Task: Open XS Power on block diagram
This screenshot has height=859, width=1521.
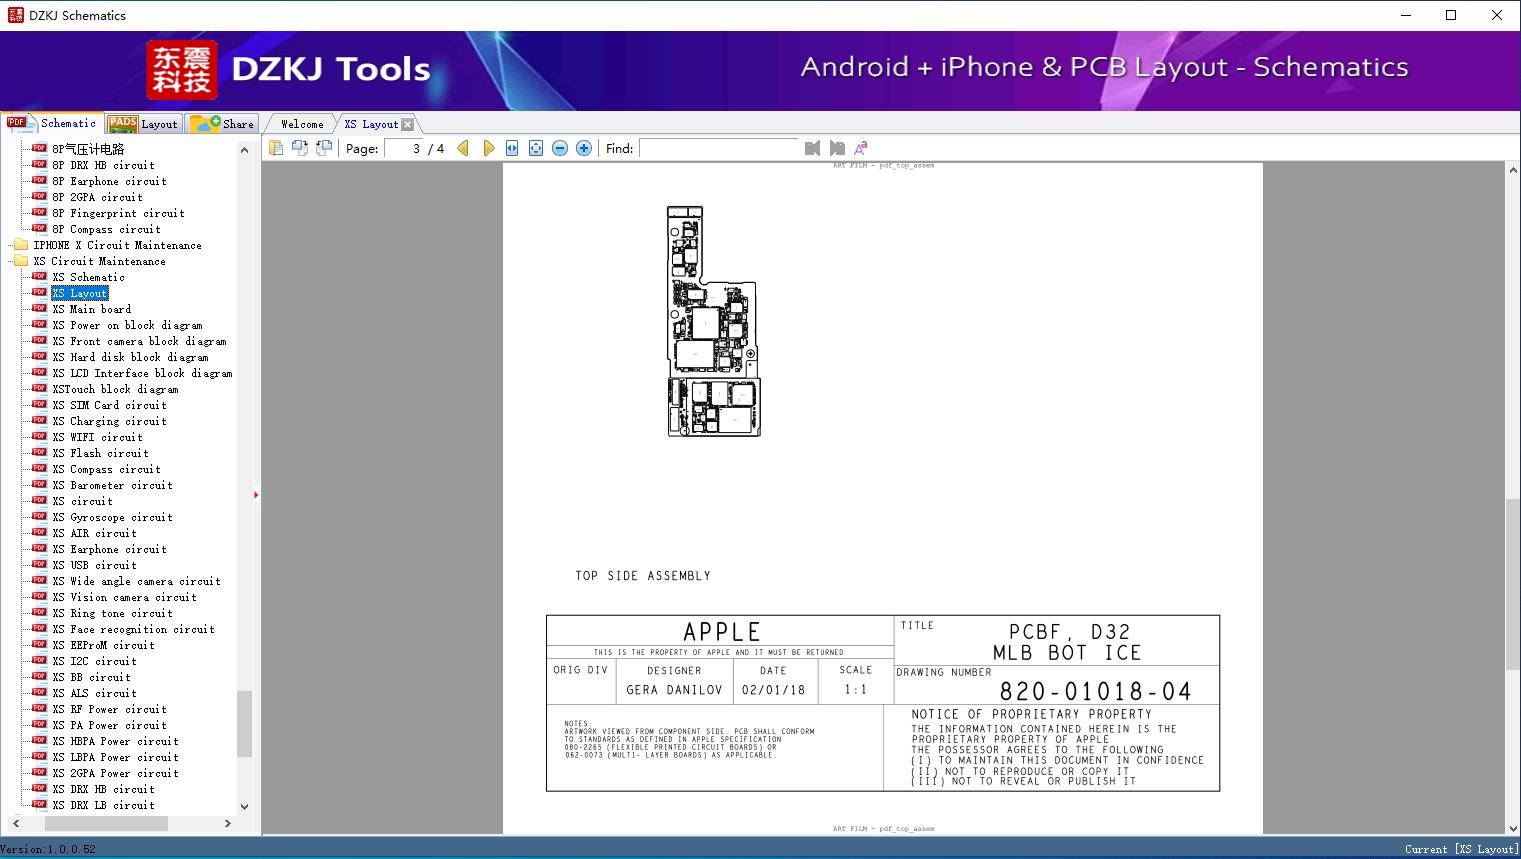Action: click(127, 325)
